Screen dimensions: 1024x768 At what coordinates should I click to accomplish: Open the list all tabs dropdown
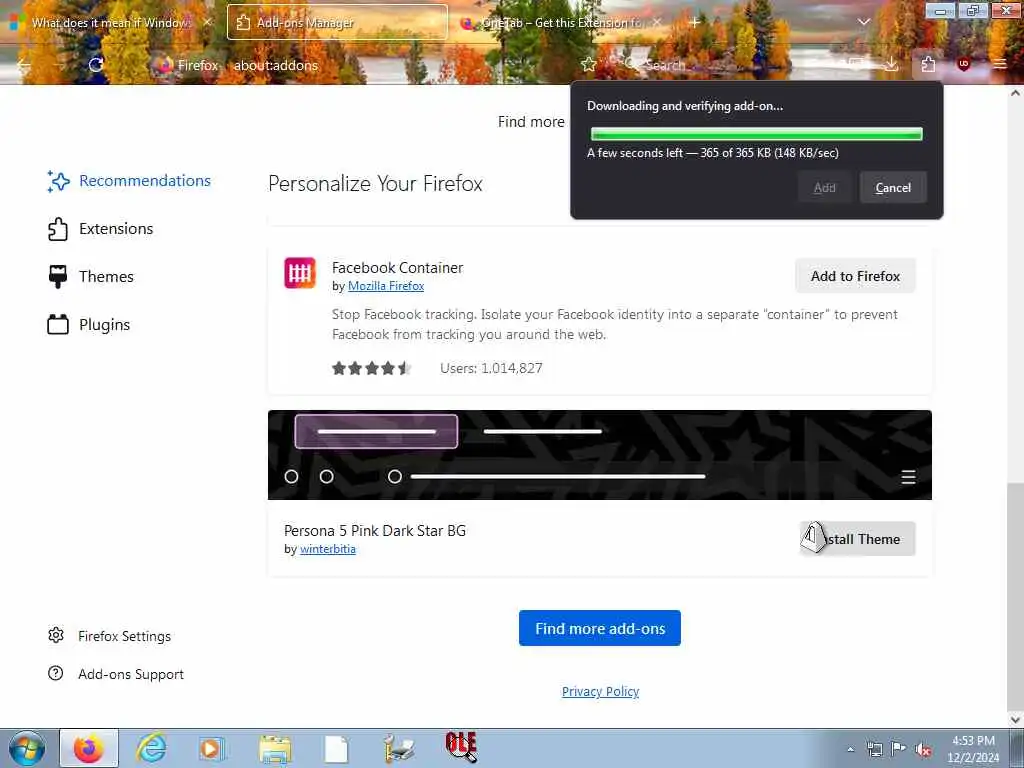[x=863, y=23]
